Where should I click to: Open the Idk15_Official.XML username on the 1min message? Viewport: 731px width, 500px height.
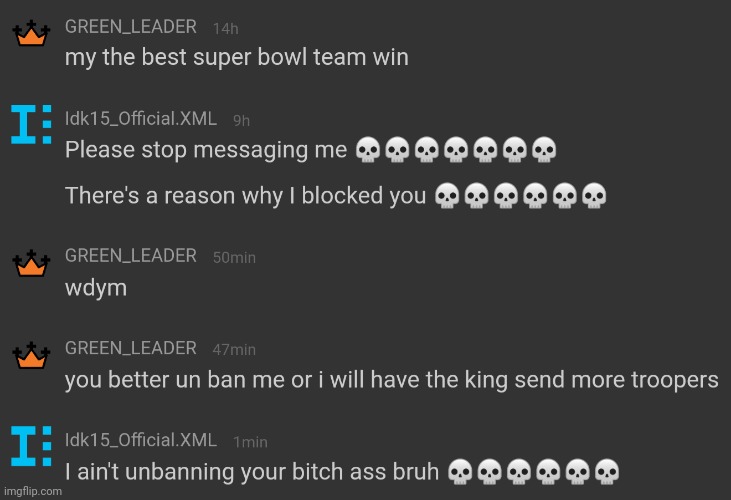pyautogui.click(x=141, y=440)
